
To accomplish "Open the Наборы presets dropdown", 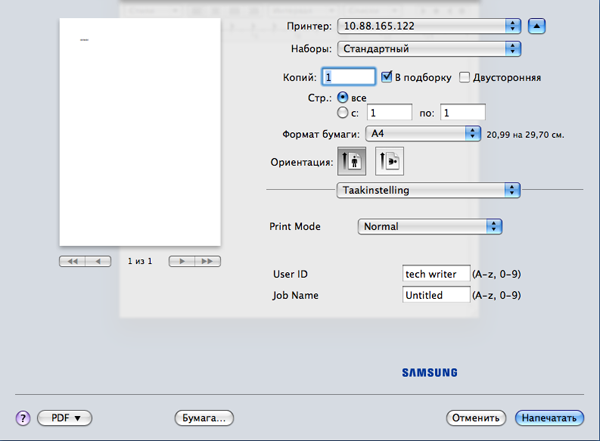I will [429, 49].
